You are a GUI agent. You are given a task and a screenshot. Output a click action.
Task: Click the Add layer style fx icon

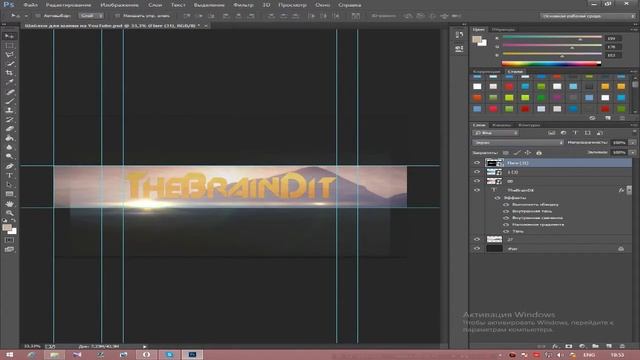[x=555, y=346]
